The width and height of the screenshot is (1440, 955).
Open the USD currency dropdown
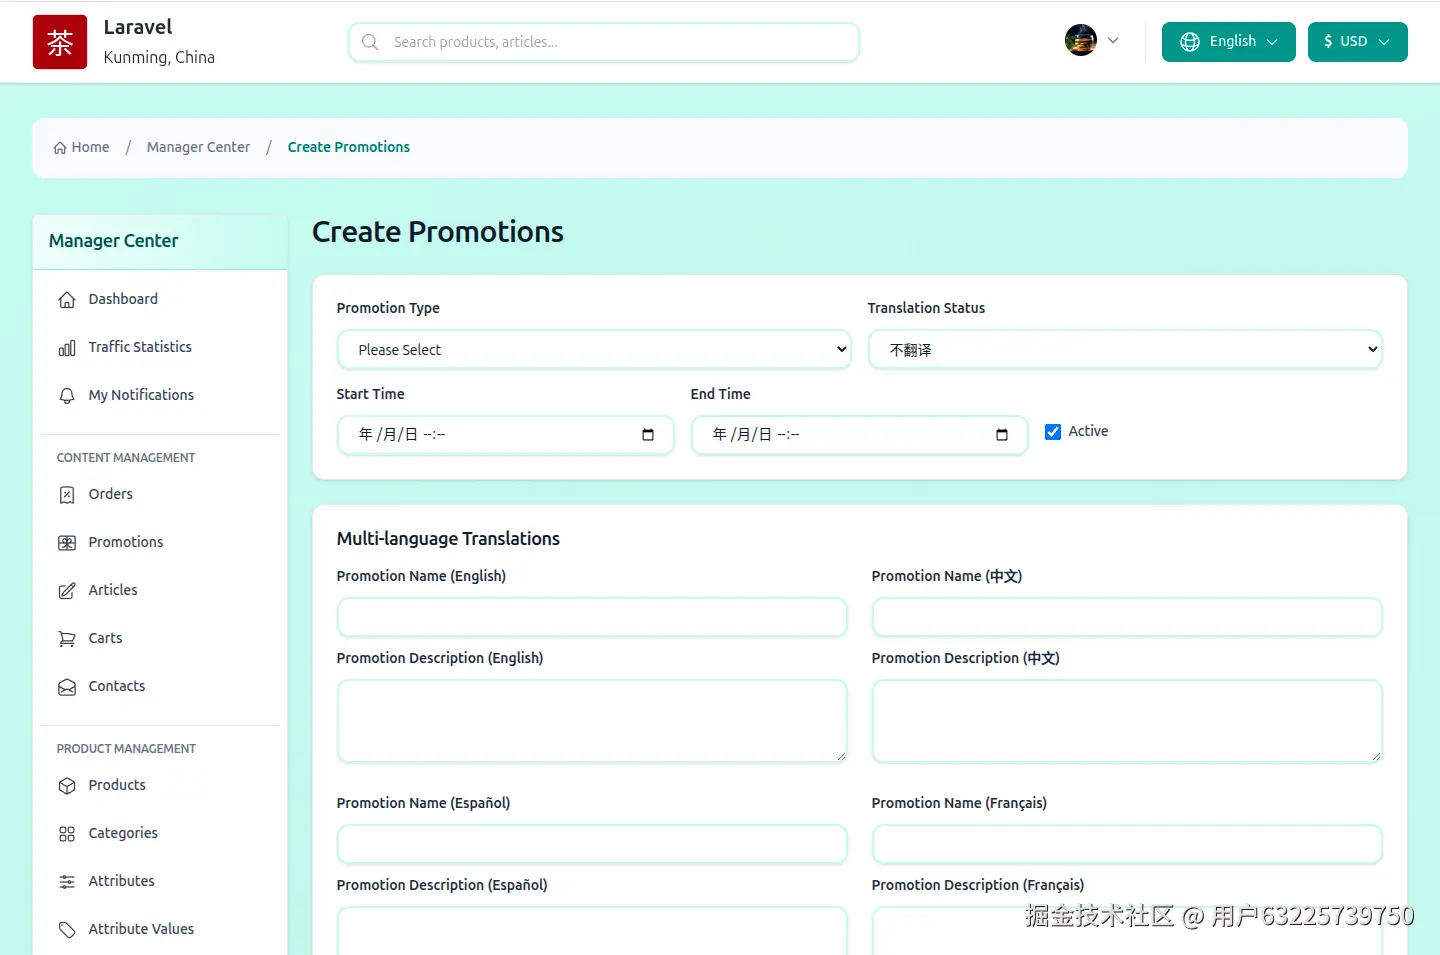pos(1357,42)
